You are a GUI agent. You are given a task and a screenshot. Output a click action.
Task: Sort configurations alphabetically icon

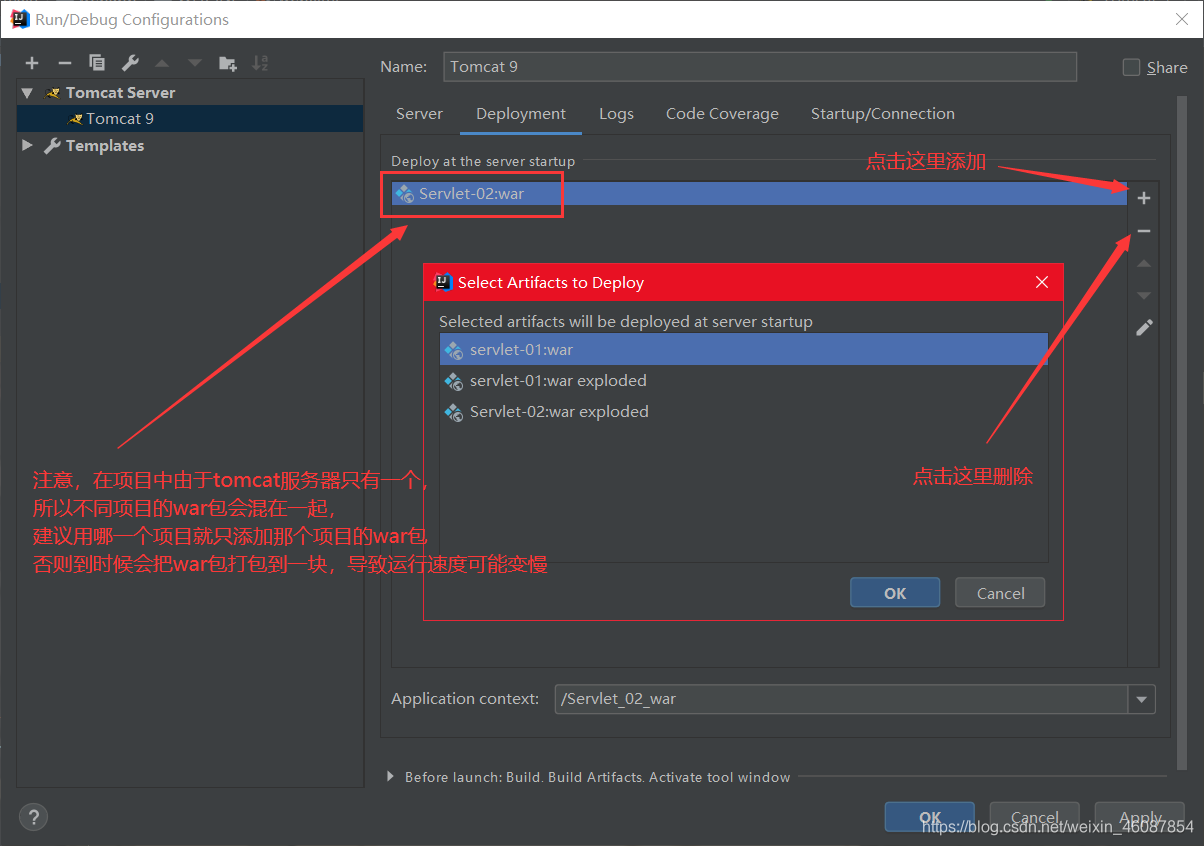click(260, 63)
